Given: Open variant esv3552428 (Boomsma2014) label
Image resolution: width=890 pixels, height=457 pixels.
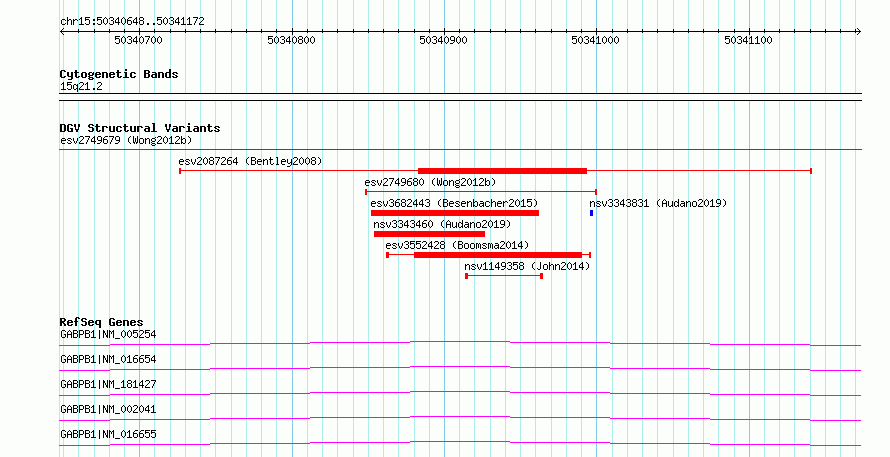Looking at the screenshot, I should pos(457,245).
